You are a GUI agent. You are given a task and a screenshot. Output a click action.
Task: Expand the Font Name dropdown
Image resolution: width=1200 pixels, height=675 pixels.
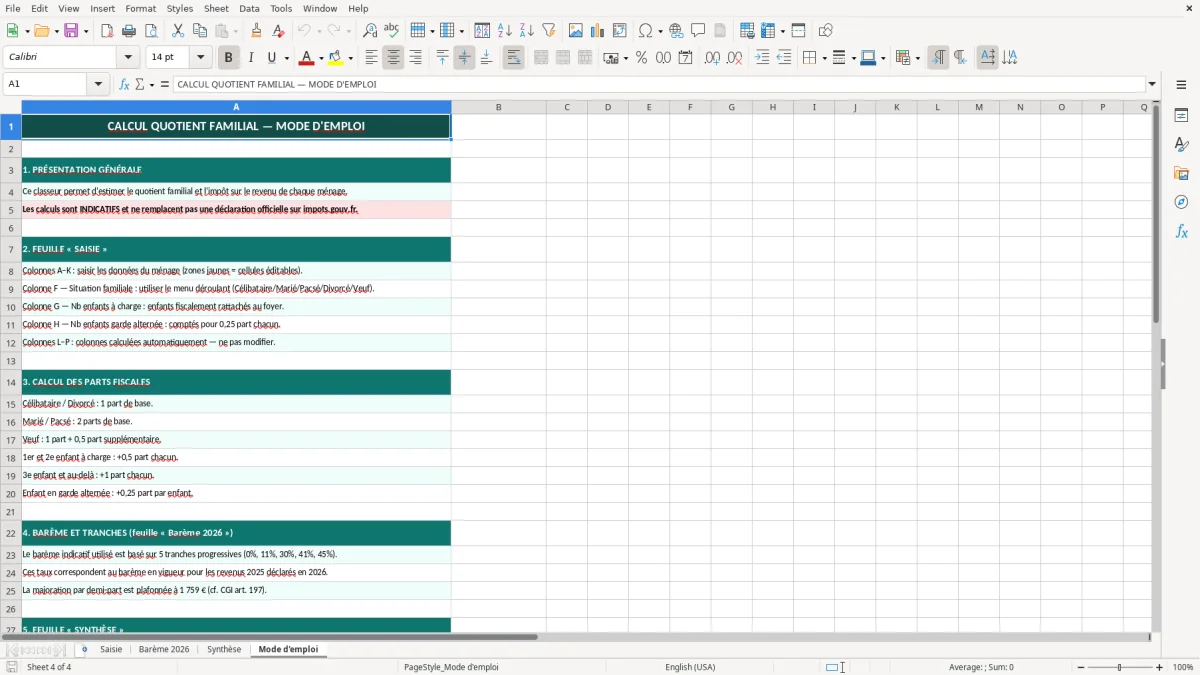click(x=128, y=58)
